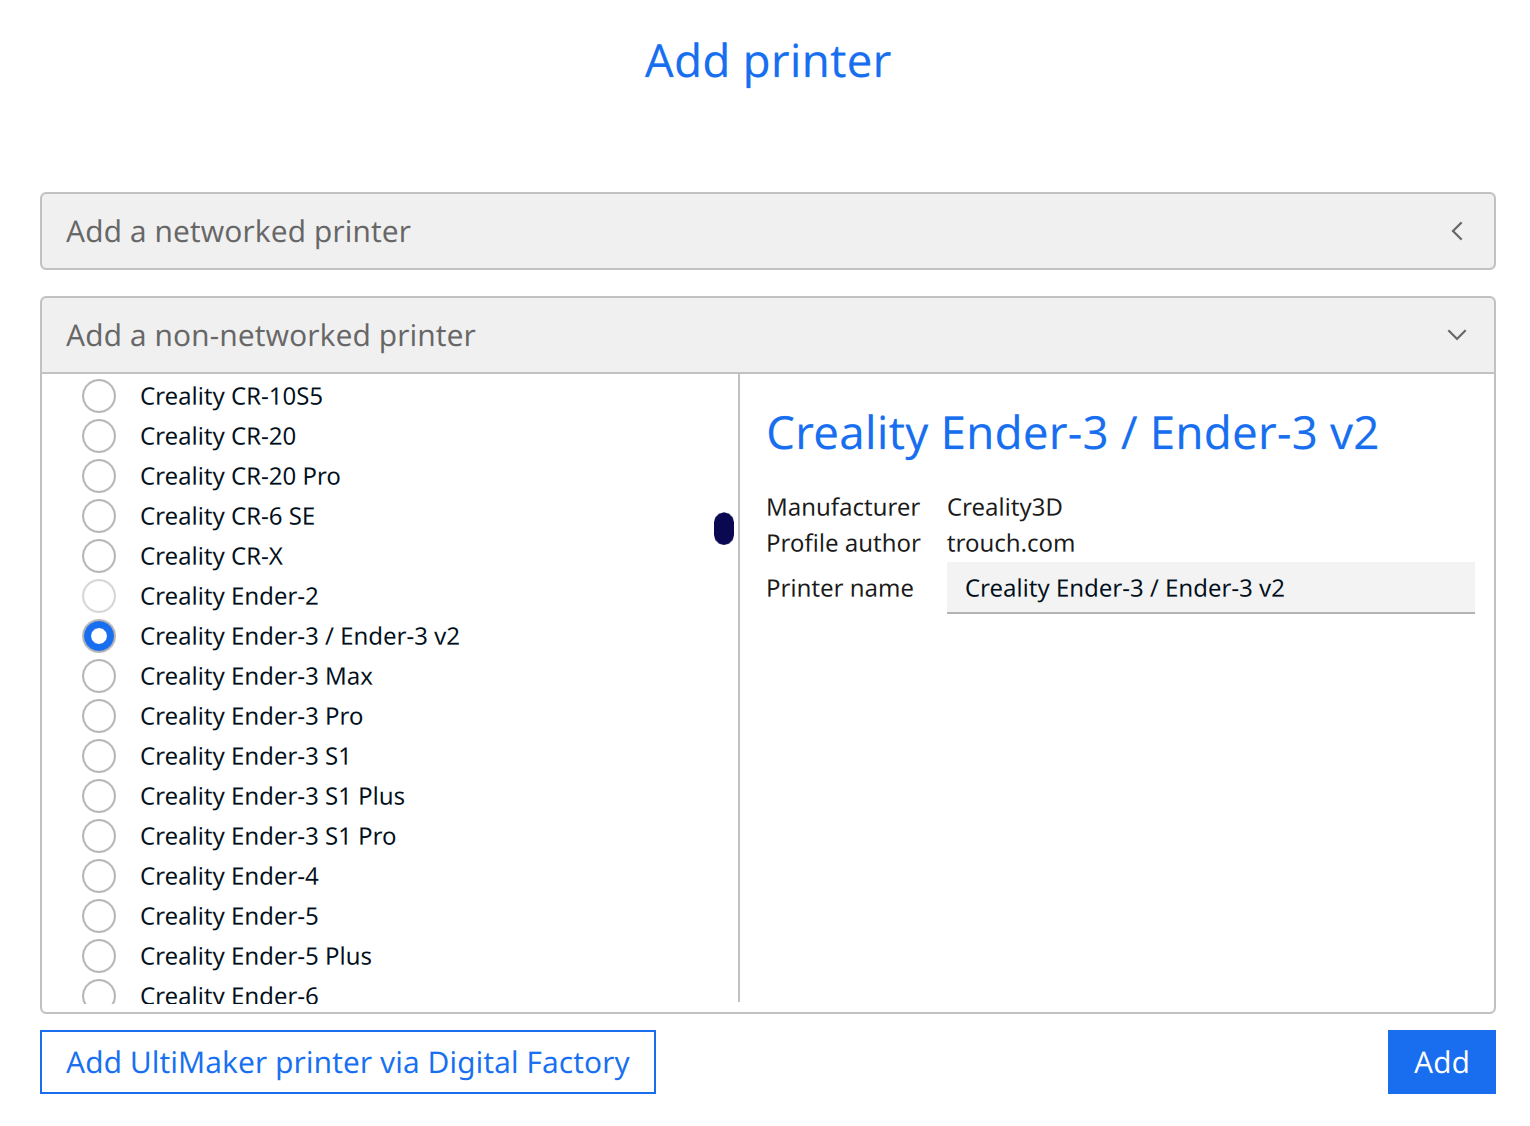Select the Creality CR-X radio button
Image resolution: width=1530 pixels, height=1126 pixels.
click(x=99, y=556)
